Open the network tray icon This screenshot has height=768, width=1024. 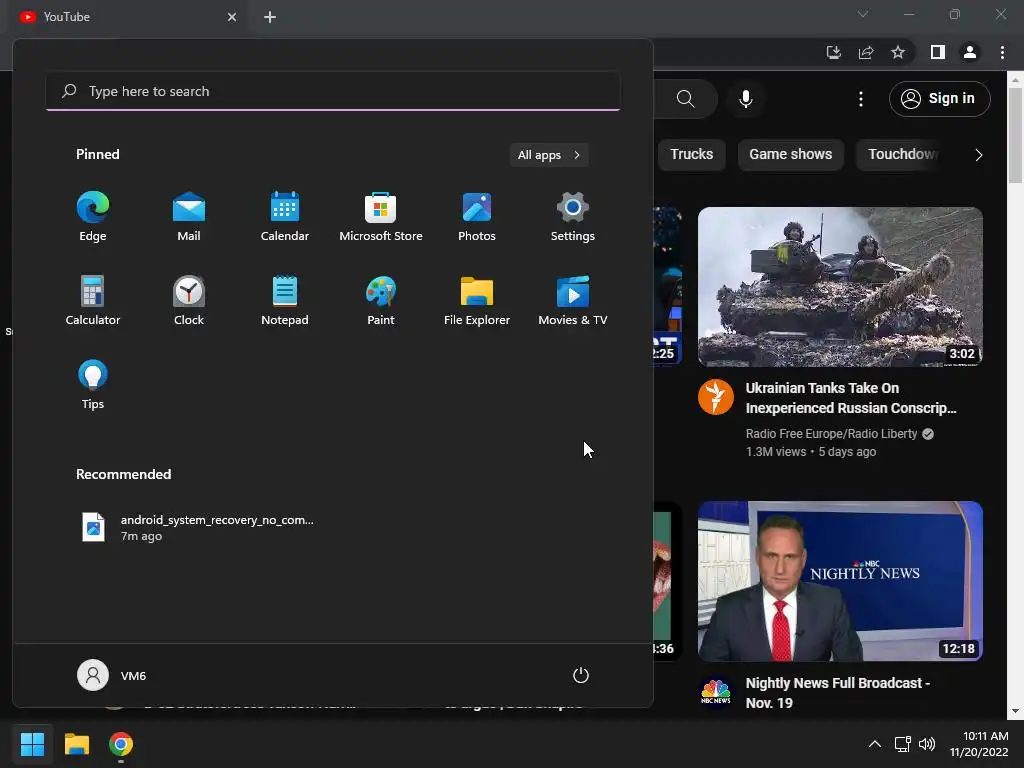(x=903, y=744)
